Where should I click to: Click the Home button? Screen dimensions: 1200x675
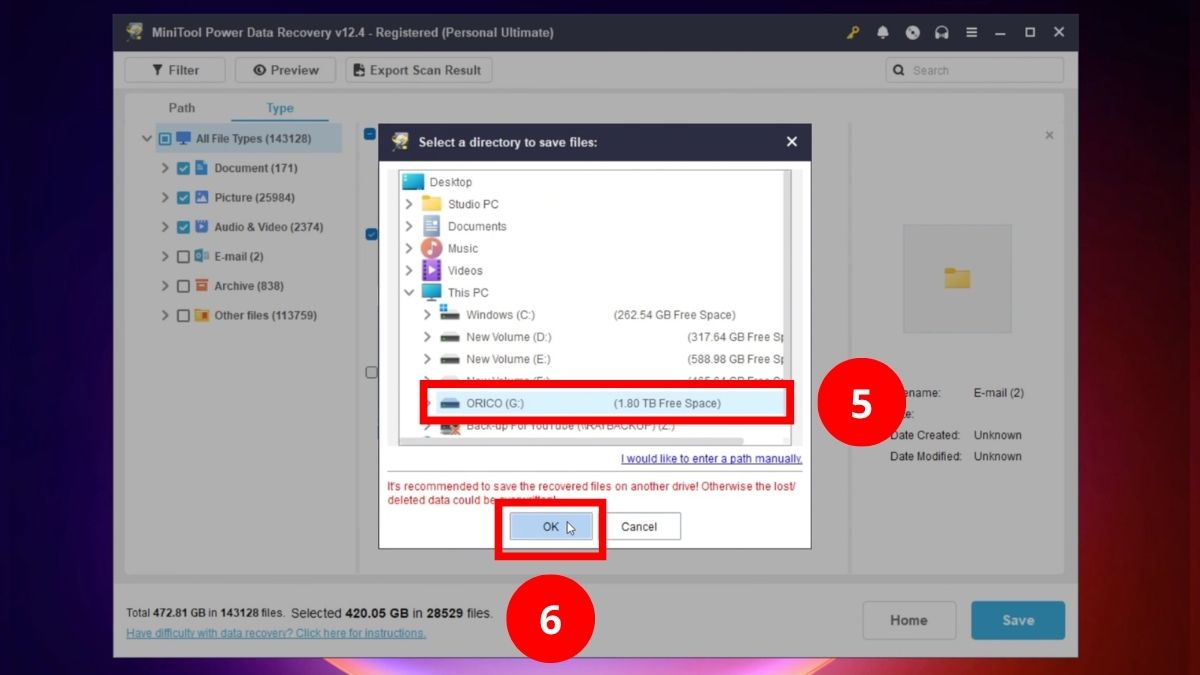[909, 620]
